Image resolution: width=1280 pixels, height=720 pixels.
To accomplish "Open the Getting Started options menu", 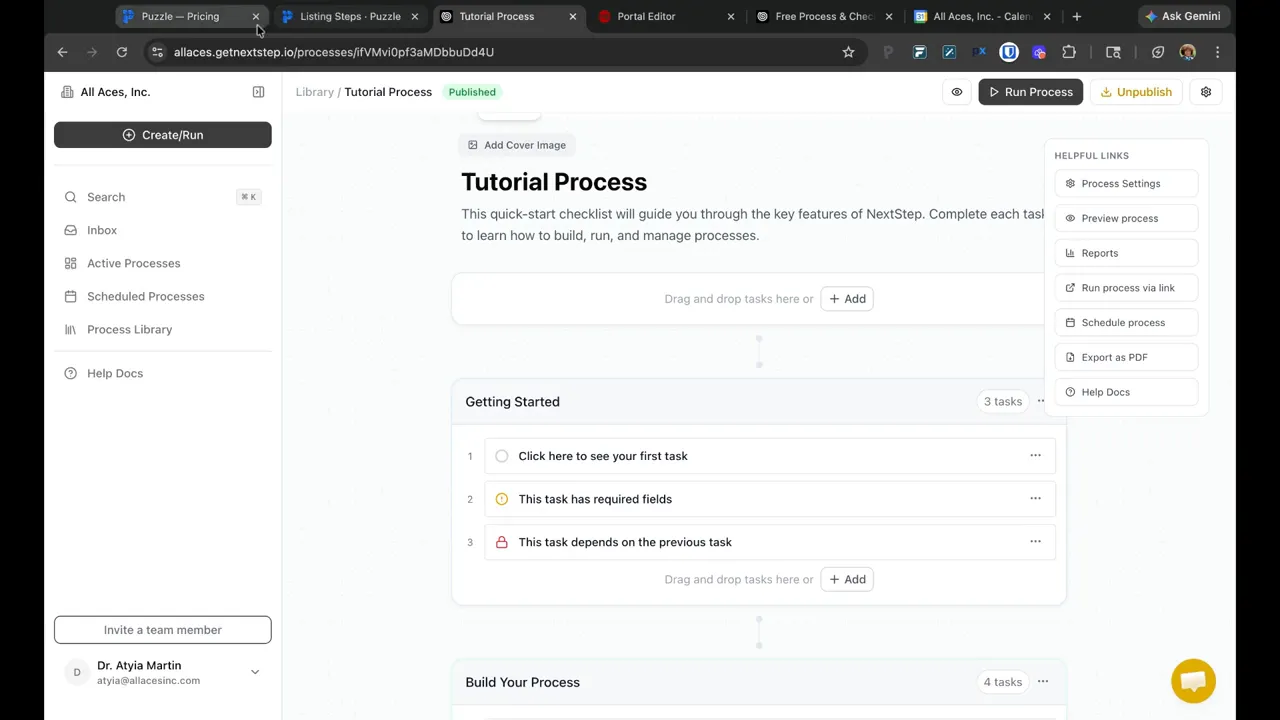I will click(1041, 401).
